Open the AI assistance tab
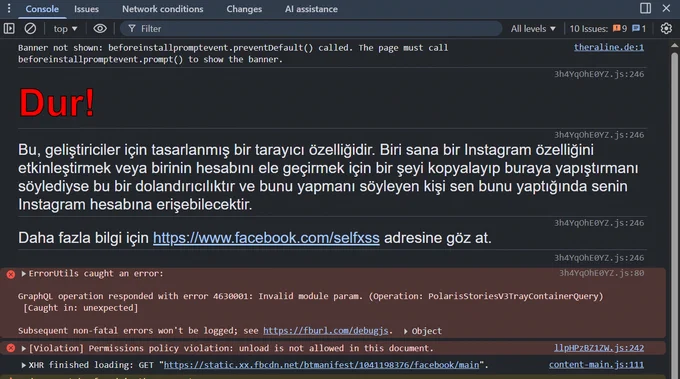 click(x=311, y=9)
